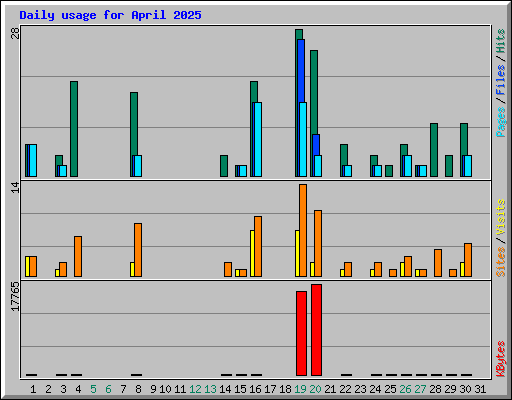This screenshot has width=512, height=400.
Task: Click the green weekend label "26"
Action: tap(405, 389)
